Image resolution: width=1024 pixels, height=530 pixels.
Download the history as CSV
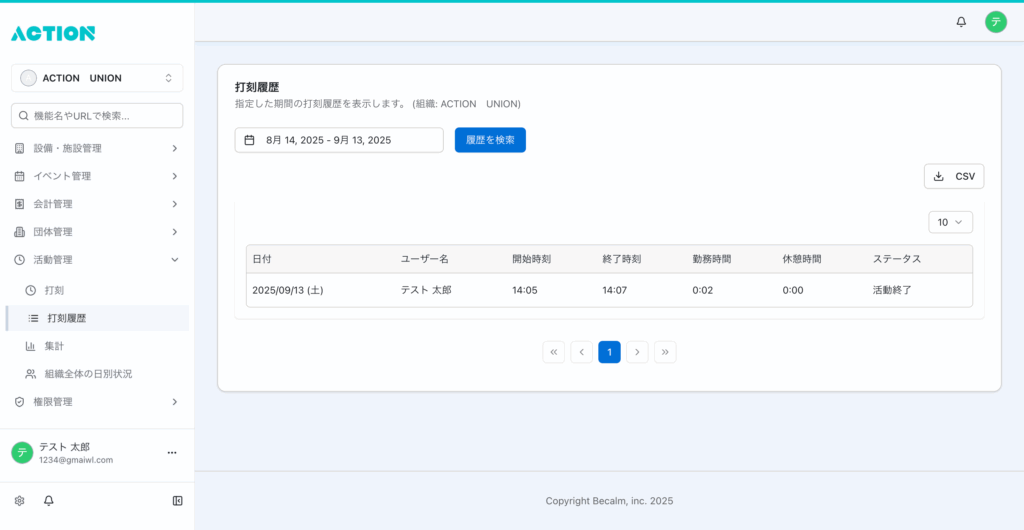coord(953,176)
